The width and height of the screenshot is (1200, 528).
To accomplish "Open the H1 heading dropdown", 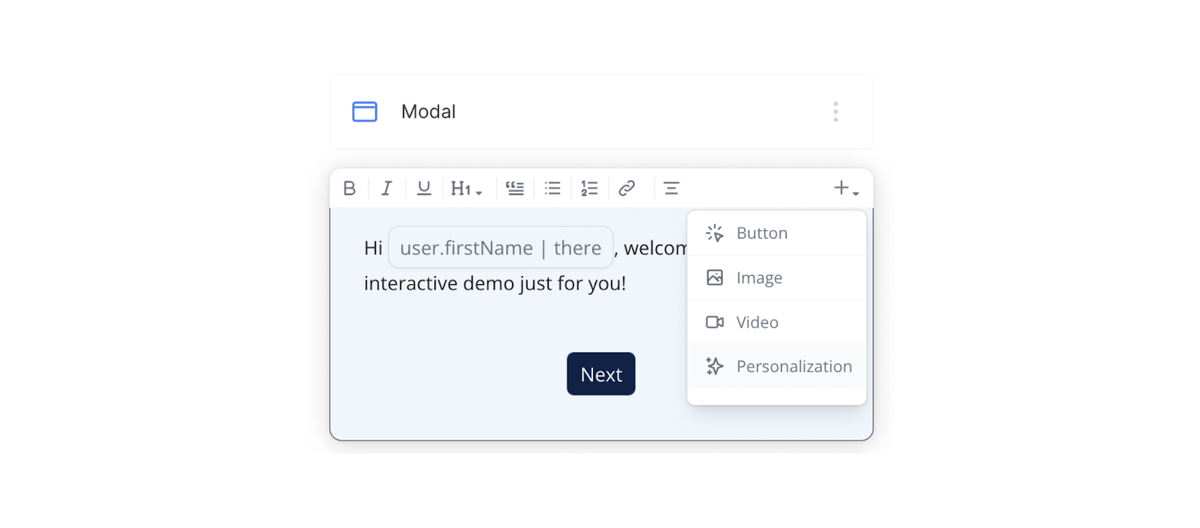I will point(466,188).
